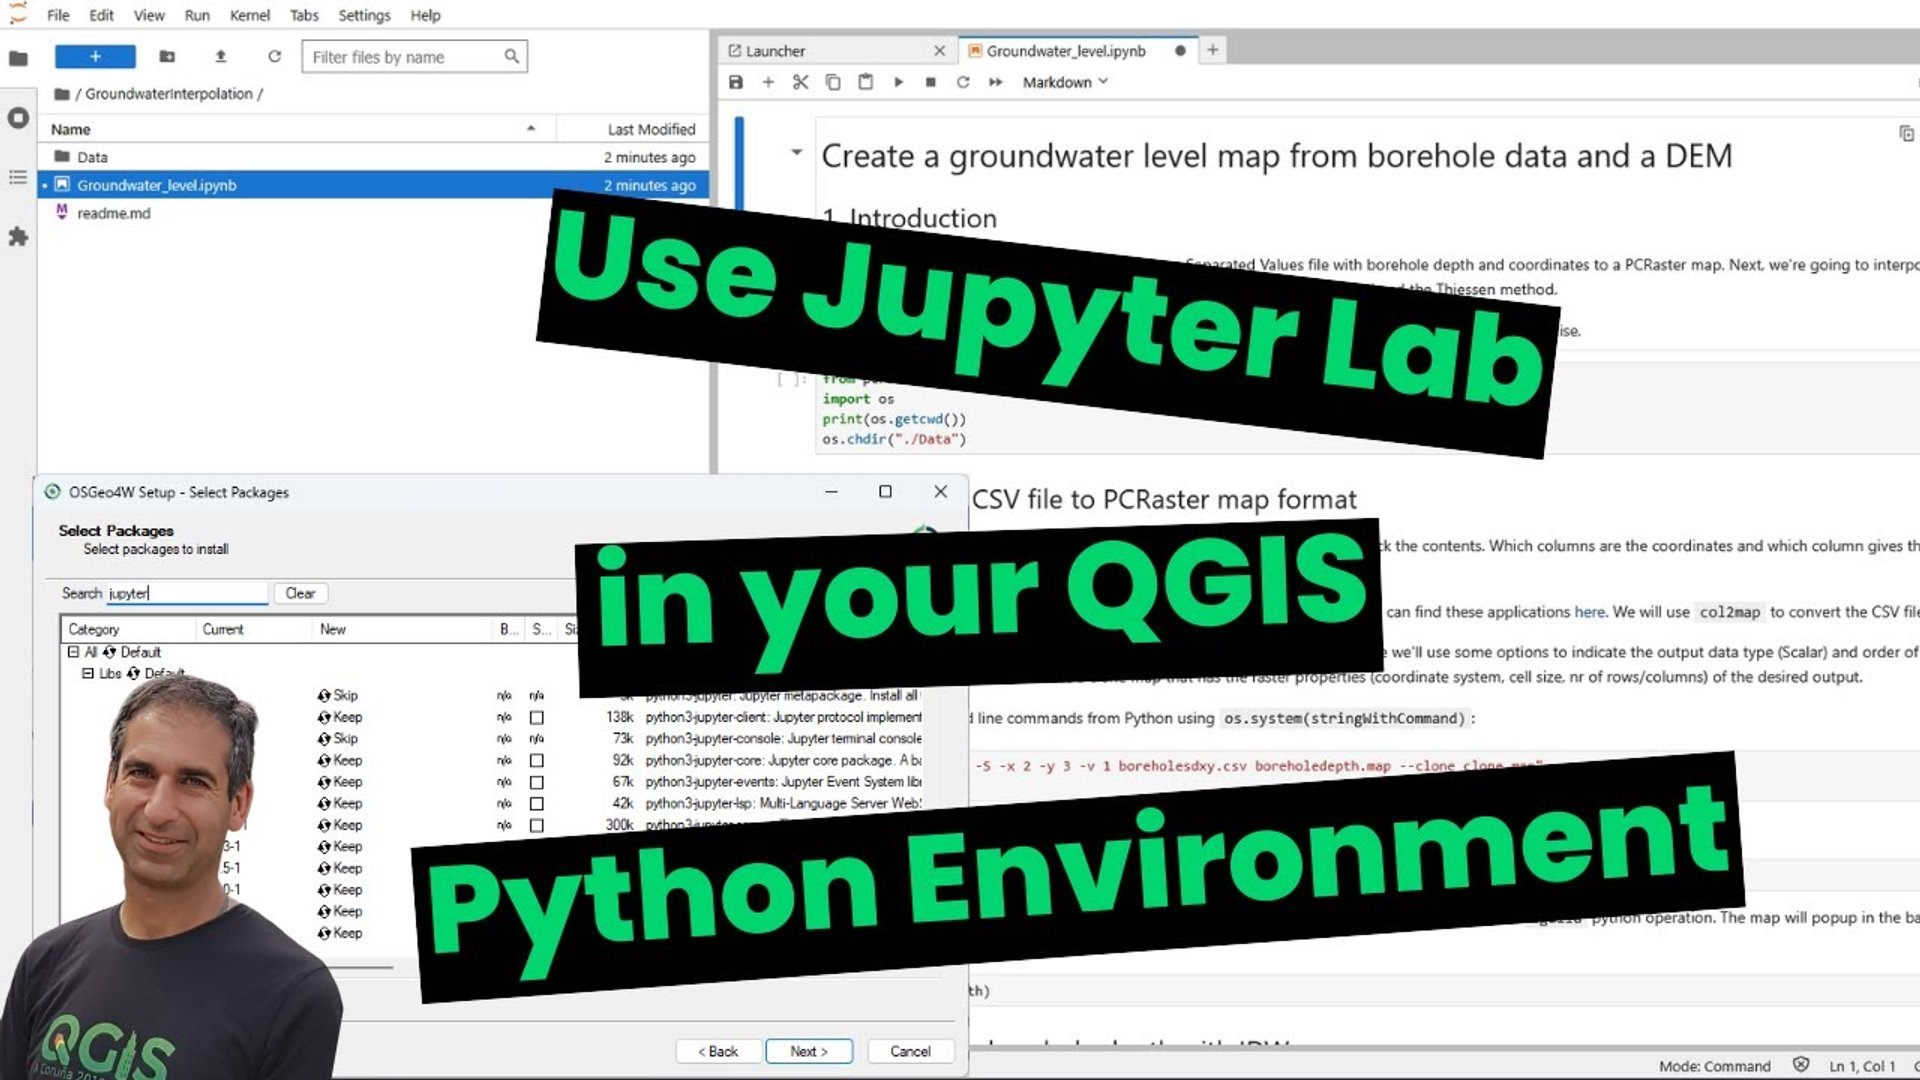
Task: Collapse the notebook heading with caret
Action: (796, 153)
